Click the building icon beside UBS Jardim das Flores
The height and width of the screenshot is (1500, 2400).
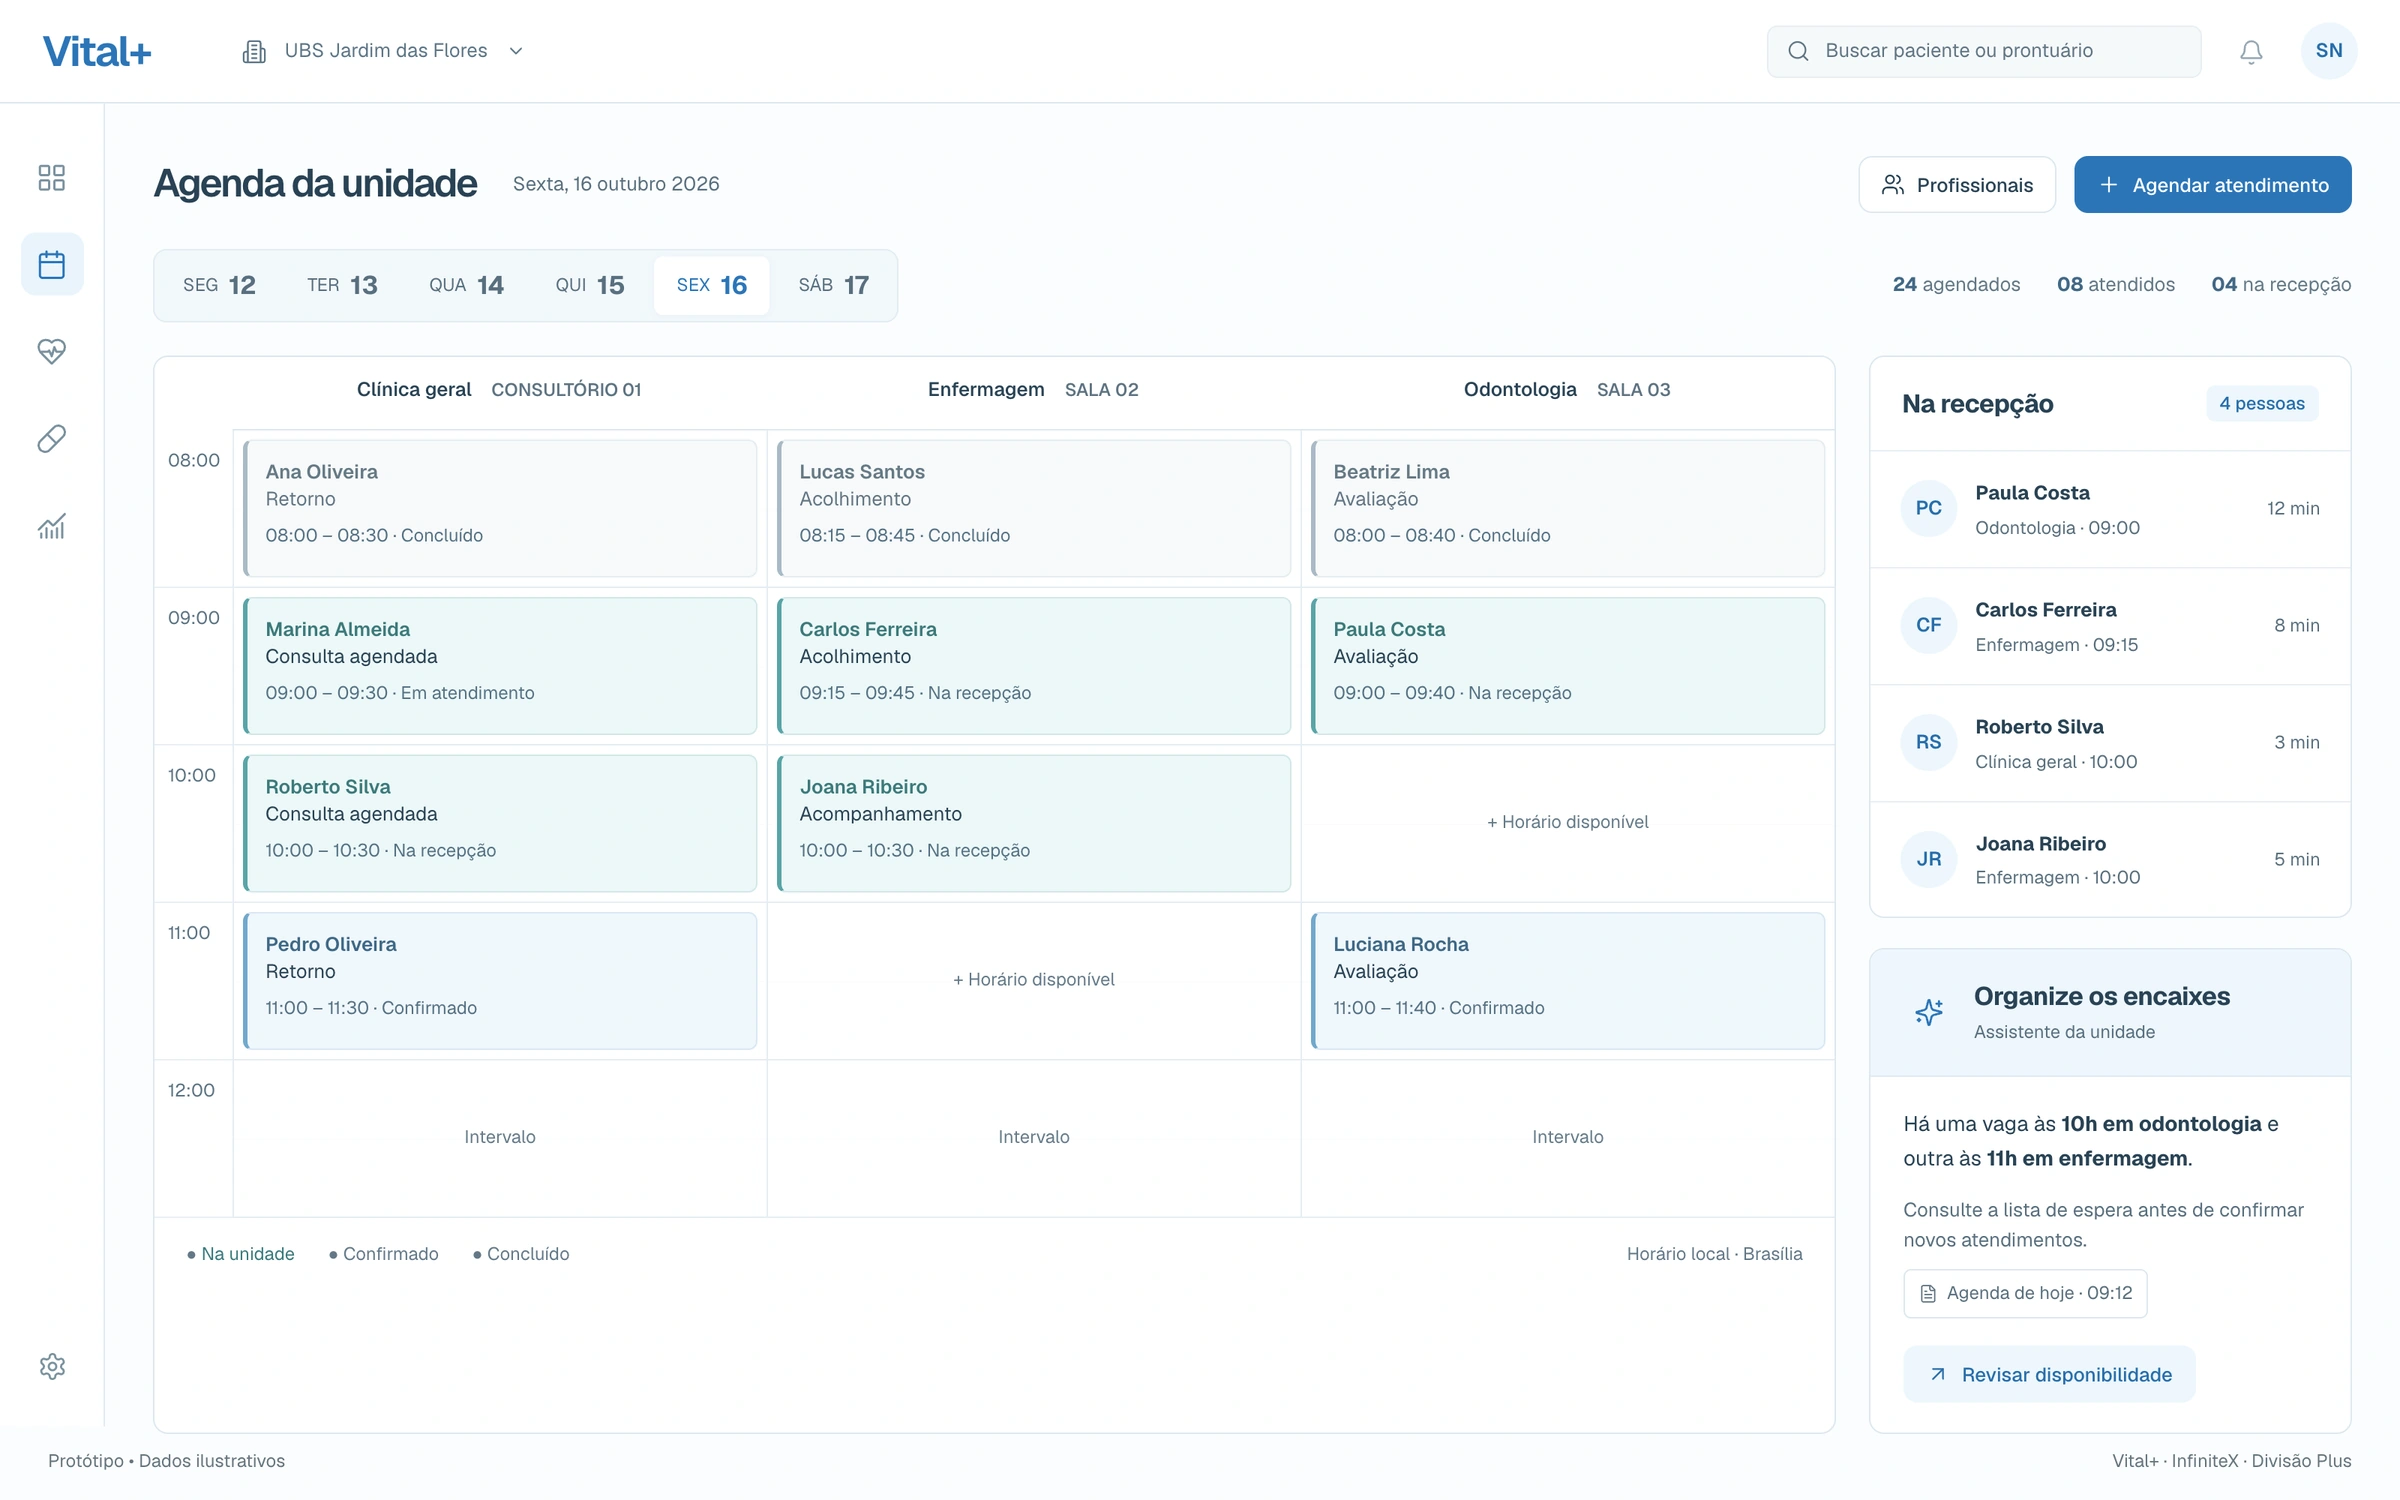coord(254,51)
